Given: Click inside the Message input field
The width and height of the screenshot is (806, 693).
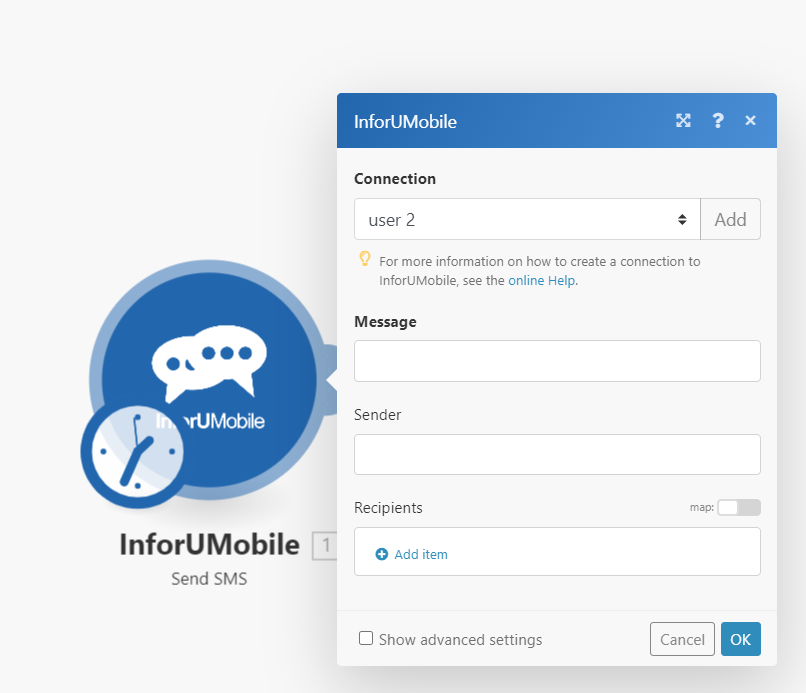Looking at the screenshot, I should click(557, 361).
